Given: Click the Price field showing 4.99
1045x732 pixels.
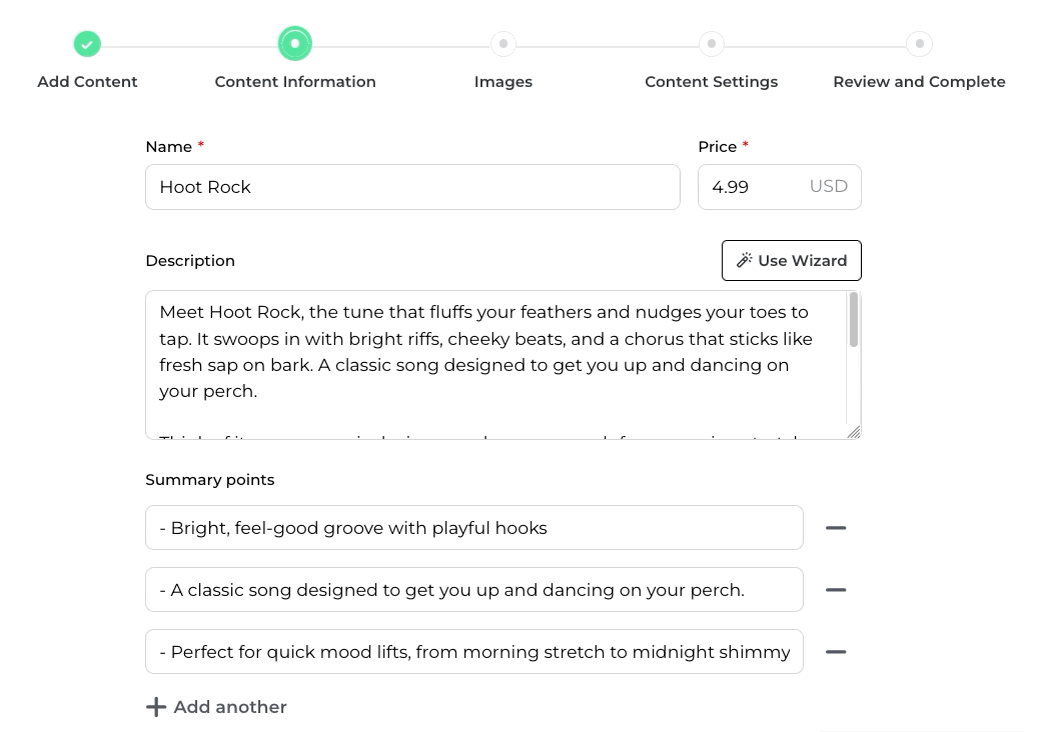Looking at the screenshot, I should 752,187.
